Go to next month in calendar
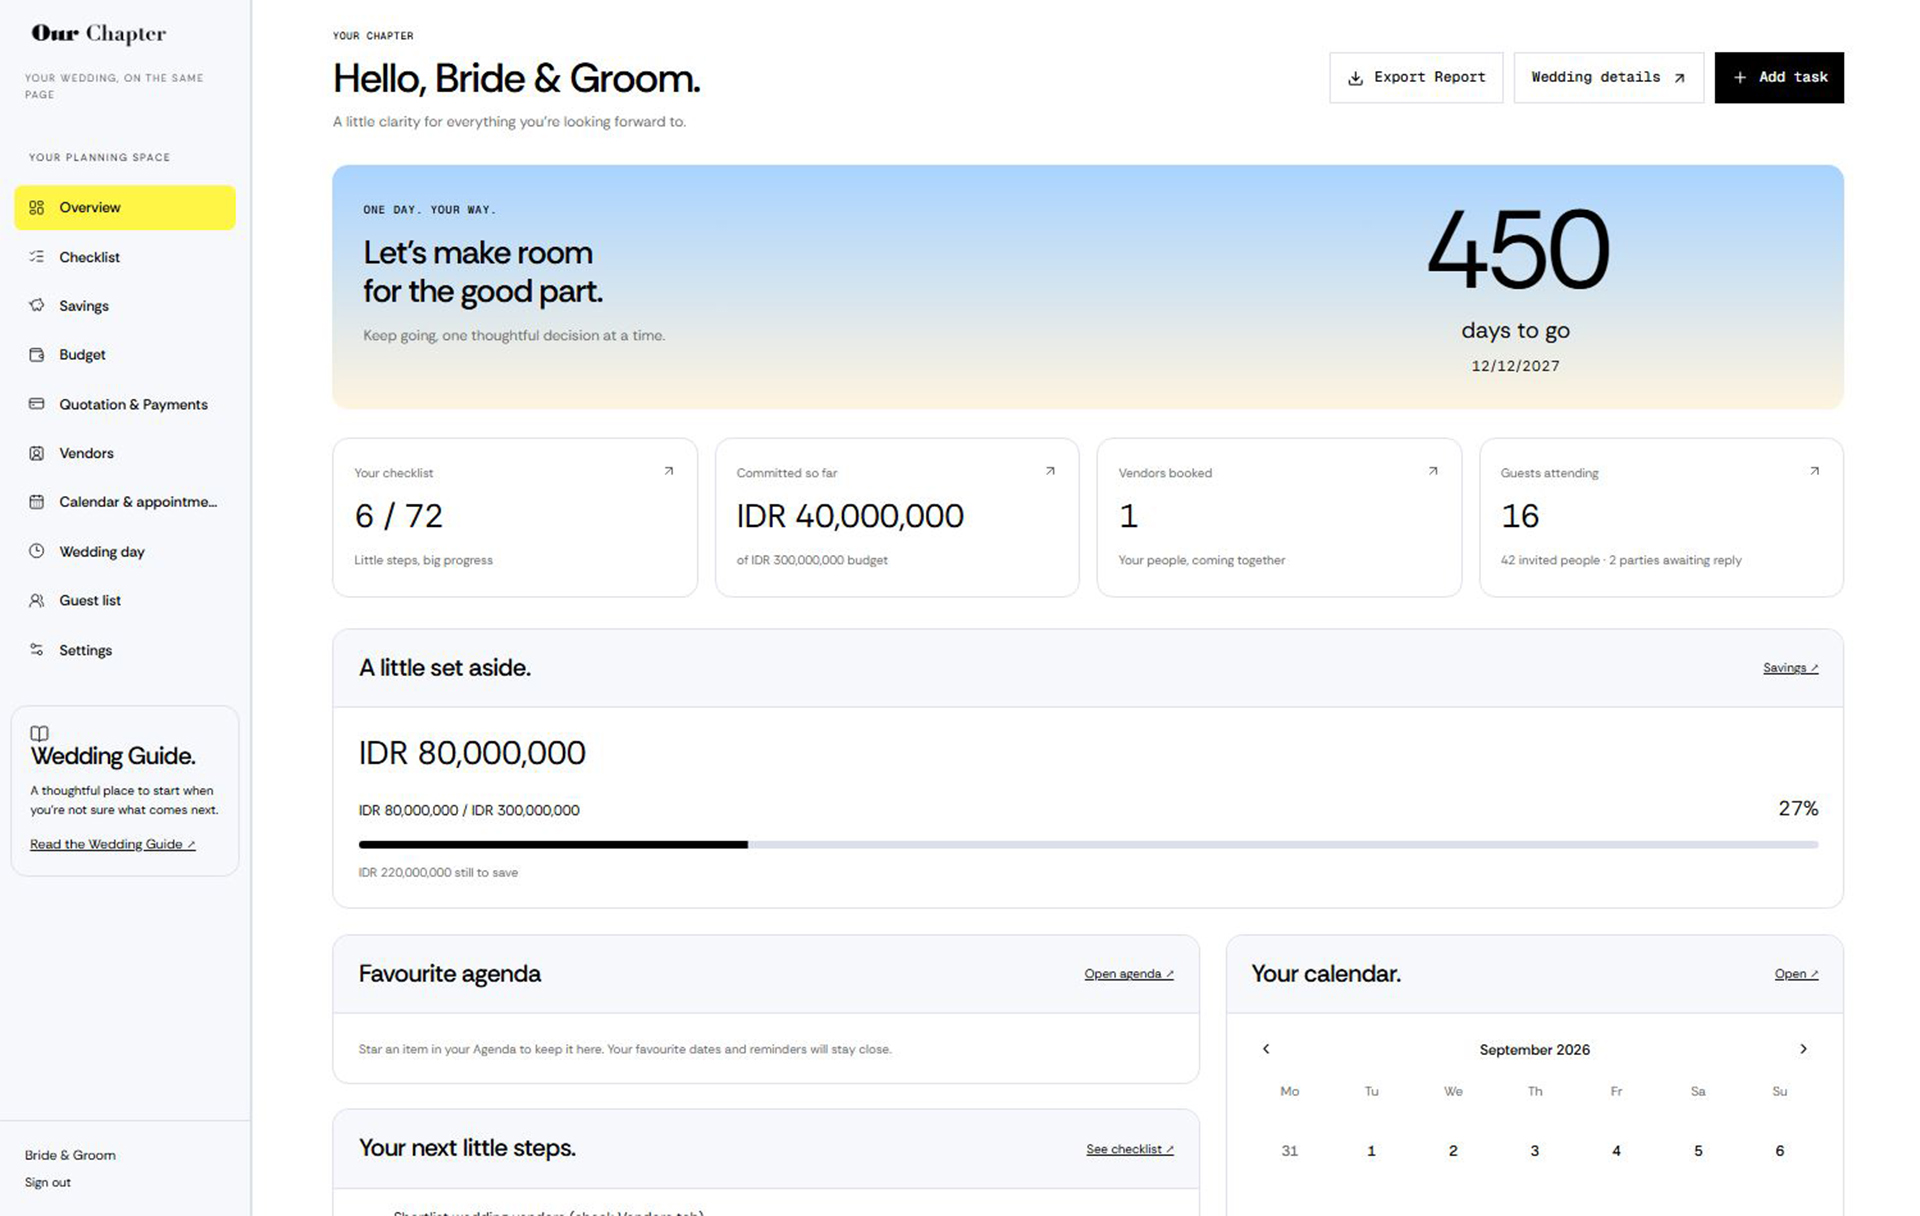 point(1803,1049)
